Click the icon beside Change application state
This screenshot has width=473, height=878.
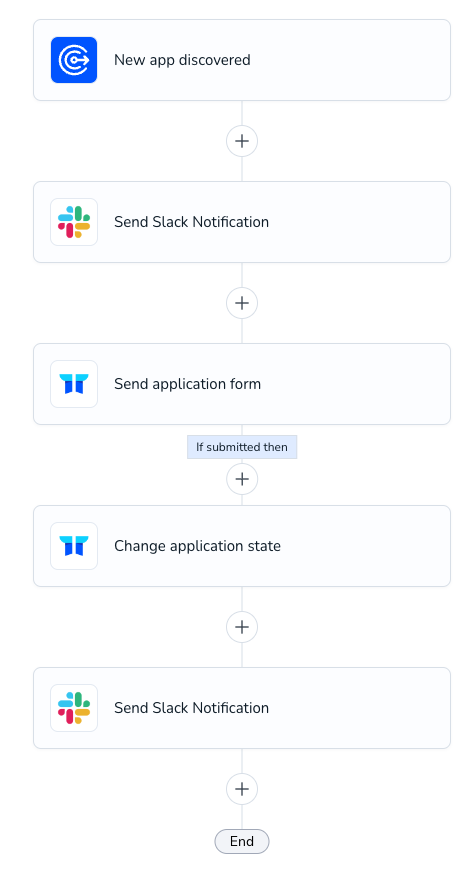point(74,546)
